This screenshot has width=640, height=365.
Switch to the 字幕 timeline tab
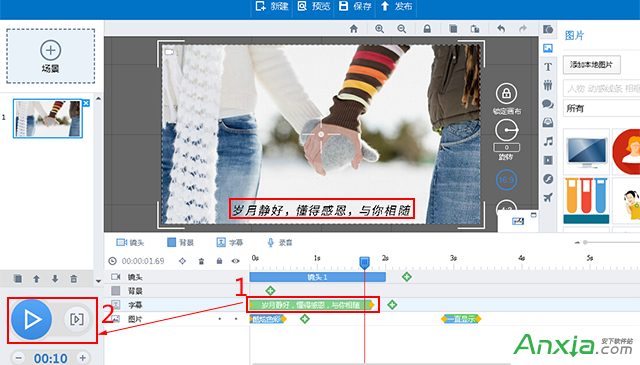point(229,243)
